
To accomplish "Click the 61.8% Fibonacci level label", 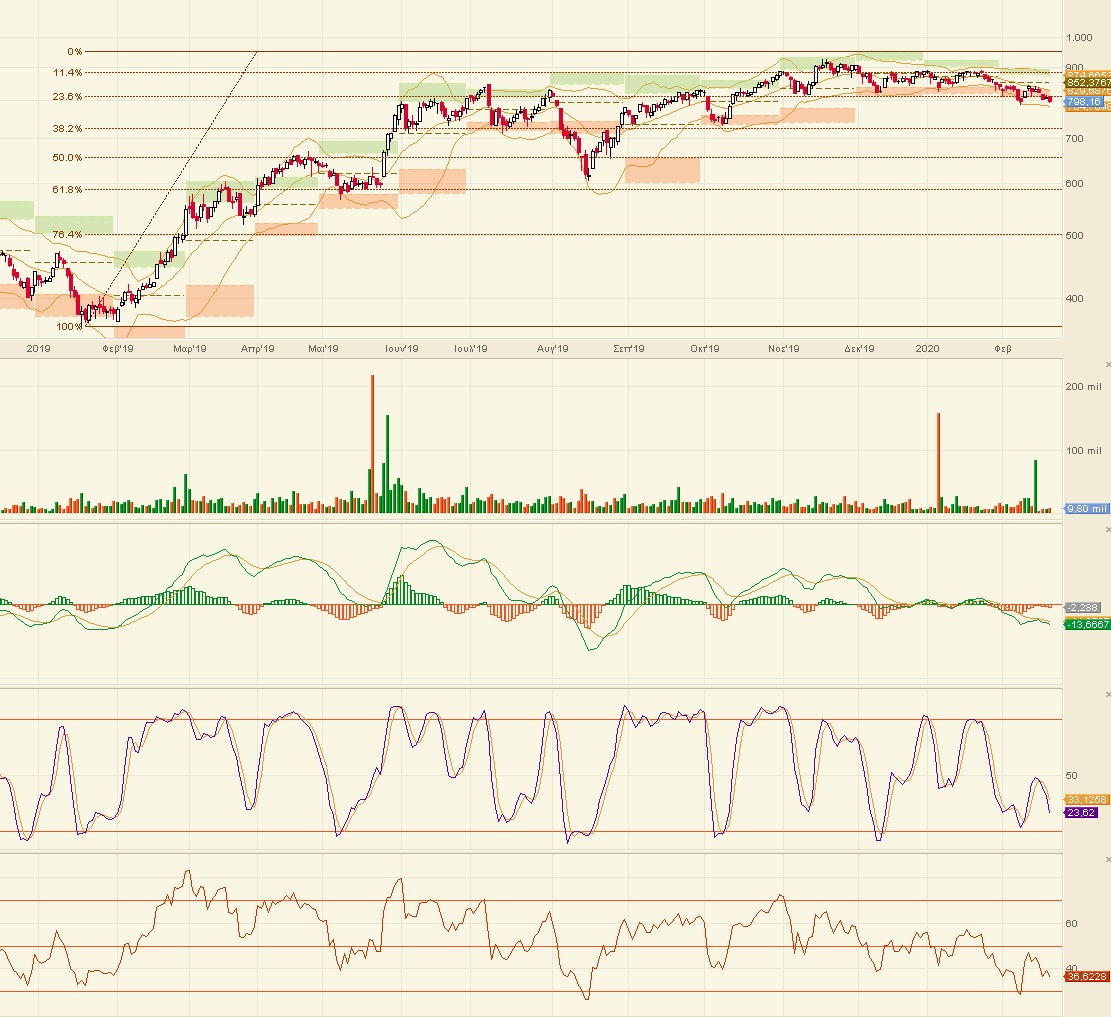I will click(x=69, y=189).
